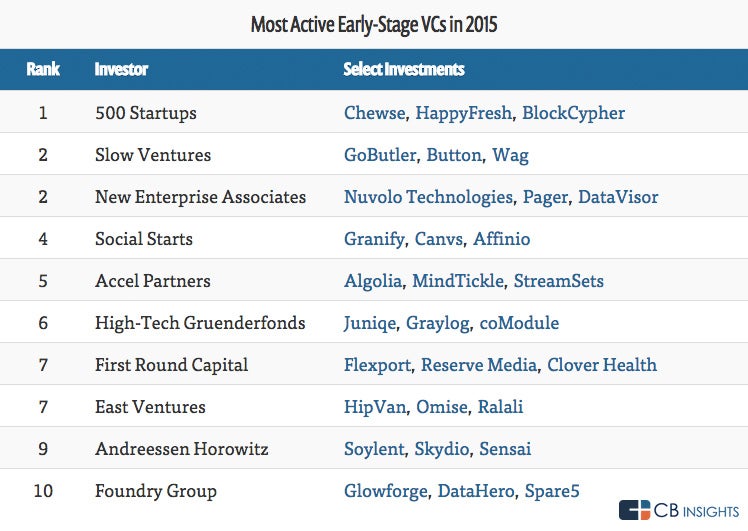This screenshot has height=531, width=748.
Task: Select the GoButler link
Action: point(380,155)
